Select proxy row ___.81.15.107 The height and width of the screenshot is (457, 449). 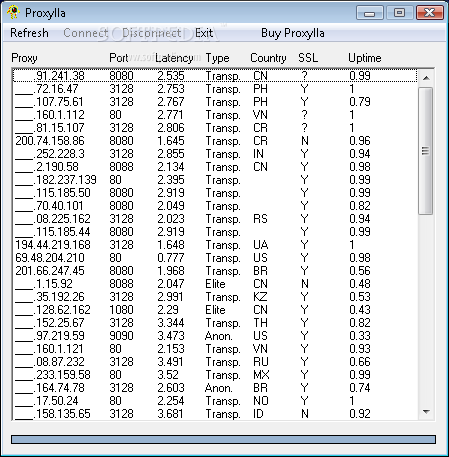pyautogui.click(x=215, y=128)
